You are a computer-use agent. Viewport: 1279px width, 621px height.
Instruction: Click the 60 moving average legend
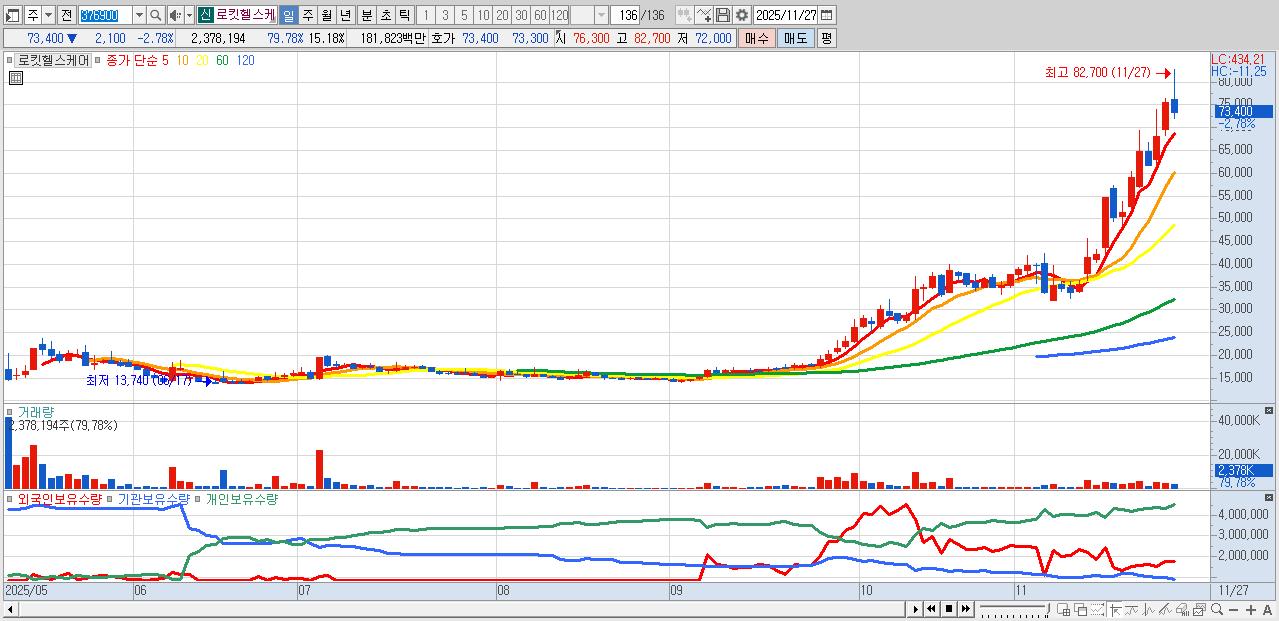point(222,60)
